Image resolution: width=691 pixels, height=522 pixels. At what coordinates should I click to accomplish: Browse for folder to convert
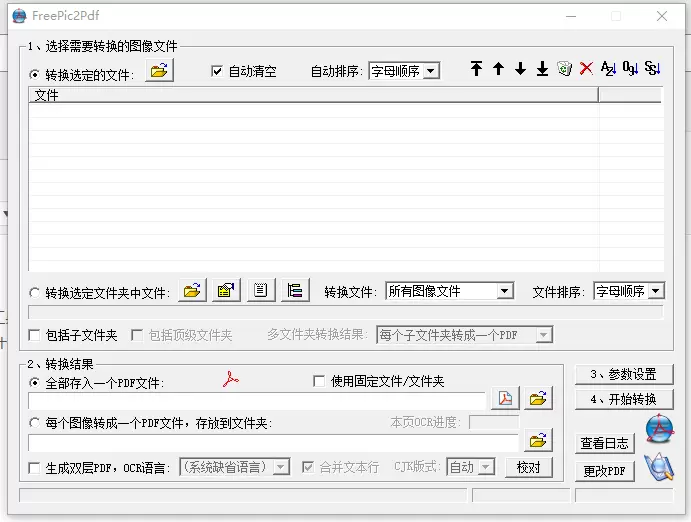pyautogui.click(x=192, y=291)
